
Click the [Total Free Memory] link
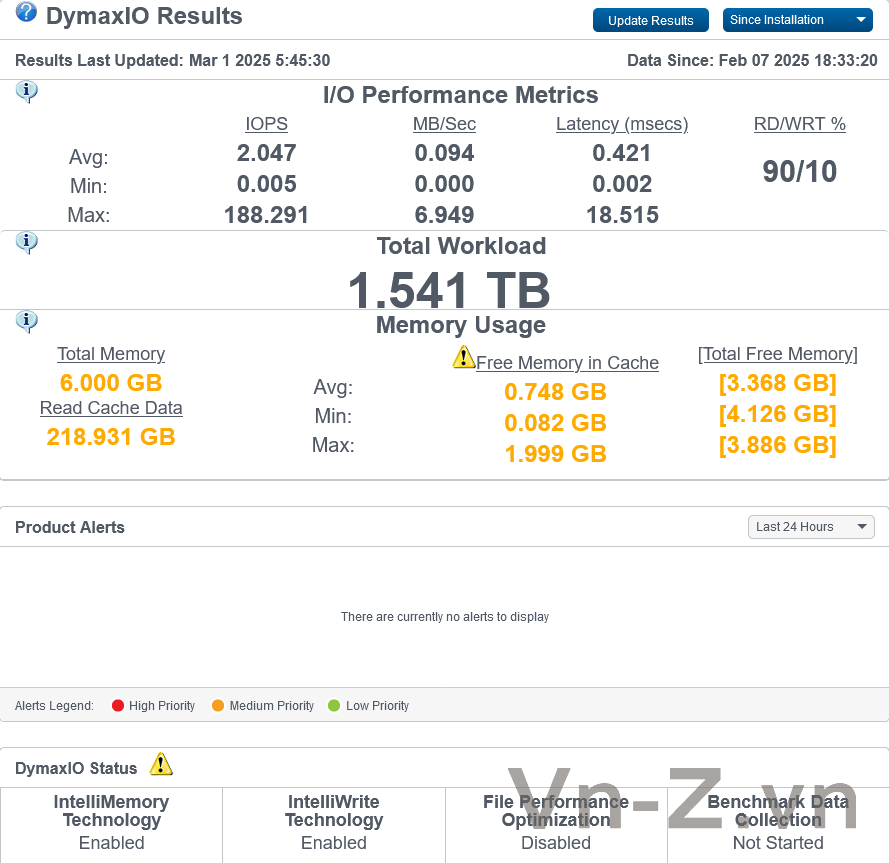click(x=778, y=354)
